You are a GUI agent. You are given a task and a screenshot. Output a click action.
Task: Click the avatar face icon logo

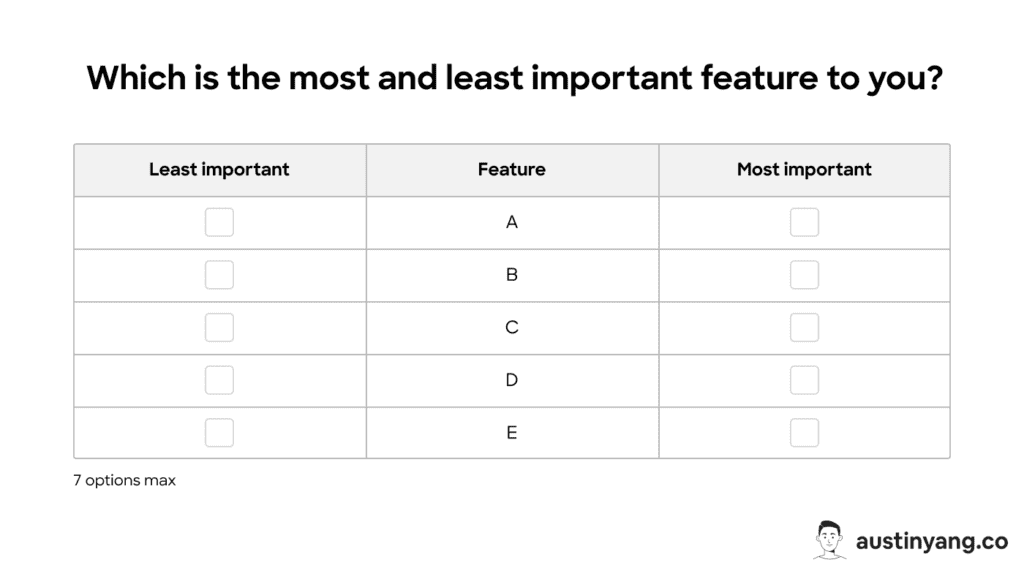click(829, 540)
